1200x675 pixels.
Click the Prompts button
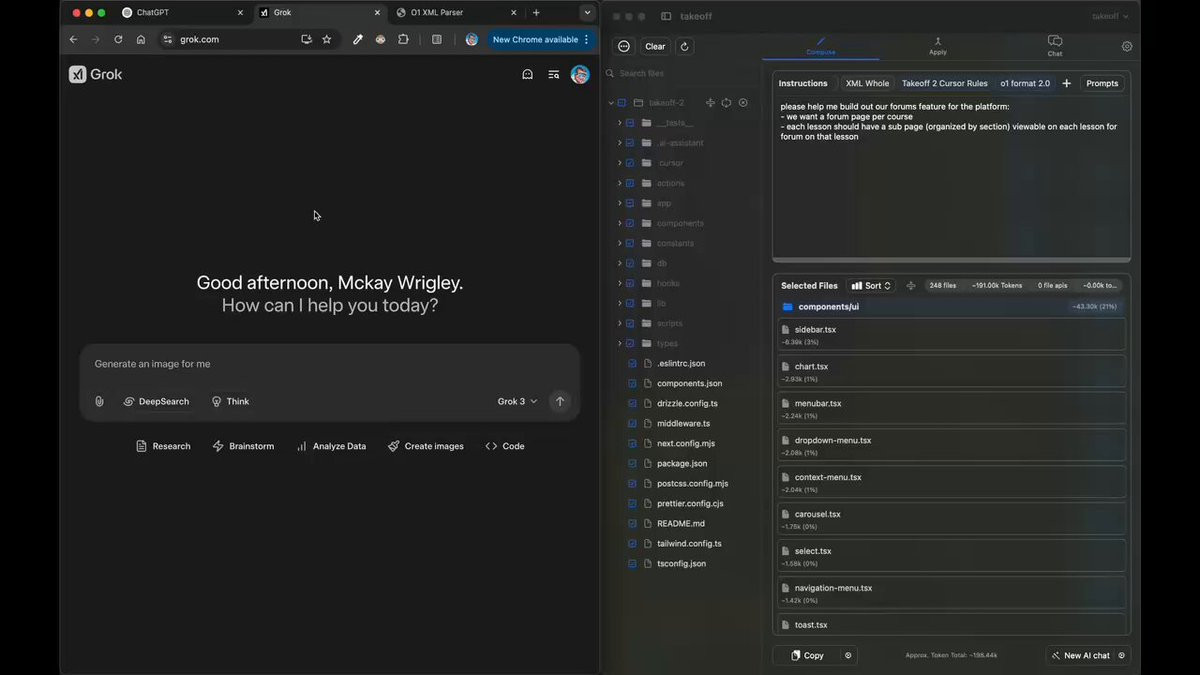1102,83
